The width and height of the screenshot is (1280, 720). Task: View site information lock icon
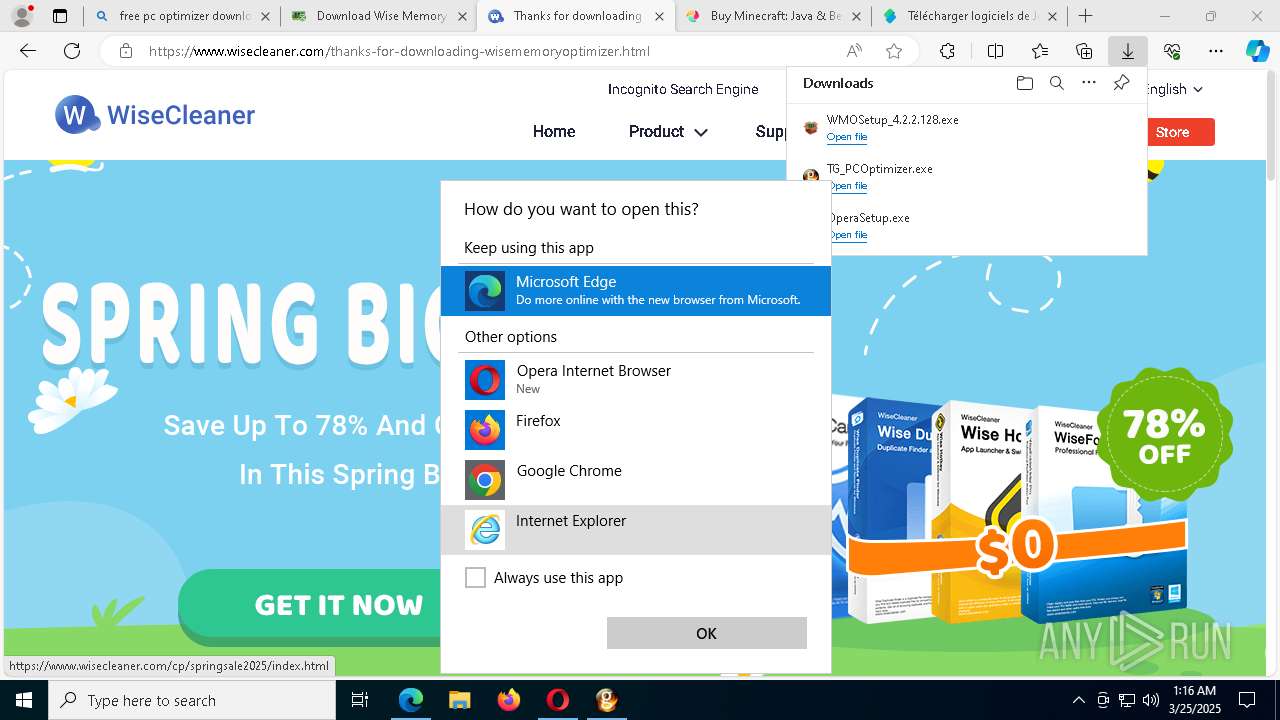tap(125, 52)
